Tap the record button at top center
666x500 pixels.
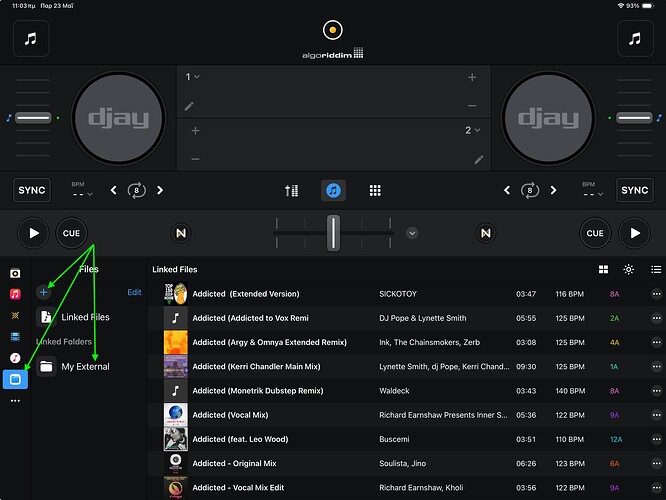[x=333, y=30]
